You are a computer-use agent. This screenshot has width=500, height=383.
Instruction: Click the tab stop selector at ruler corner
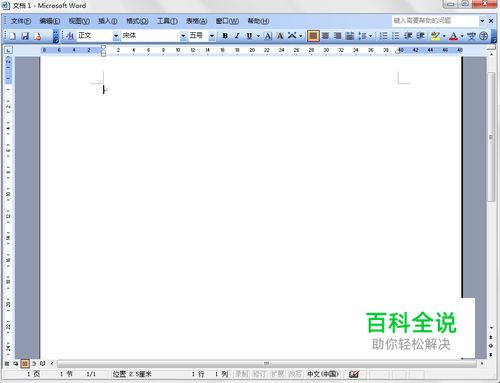pyautogui.click(x=8, y=50)
